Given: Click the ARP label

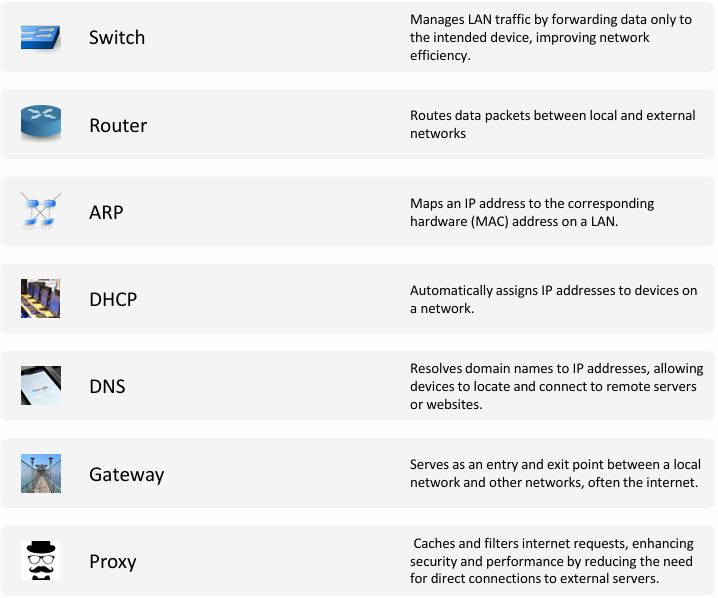Looking at the screenshot, I should [x=106, y=212].
